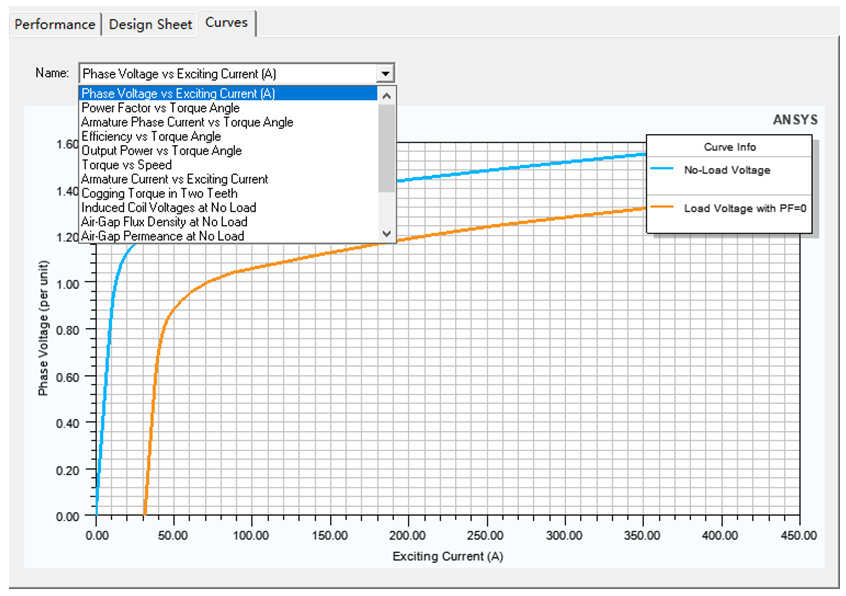Switch to the Performance tab

click(55, 24)
